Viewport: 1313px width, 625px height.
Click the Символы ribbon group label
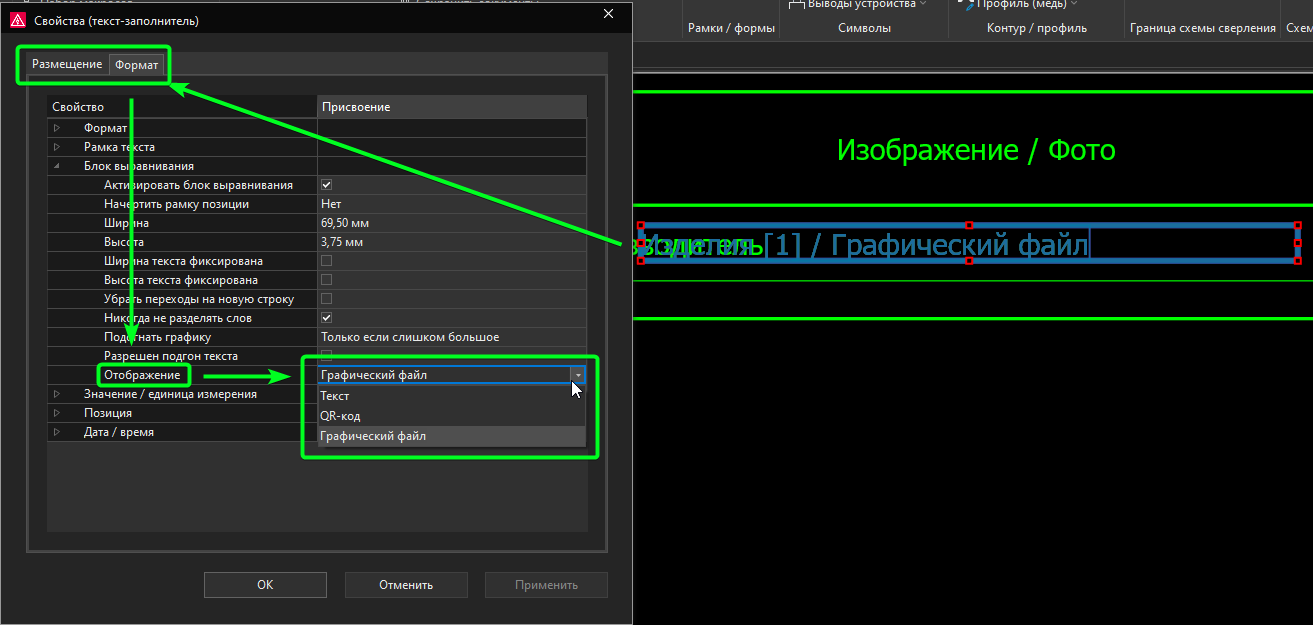tap(864, 28)
